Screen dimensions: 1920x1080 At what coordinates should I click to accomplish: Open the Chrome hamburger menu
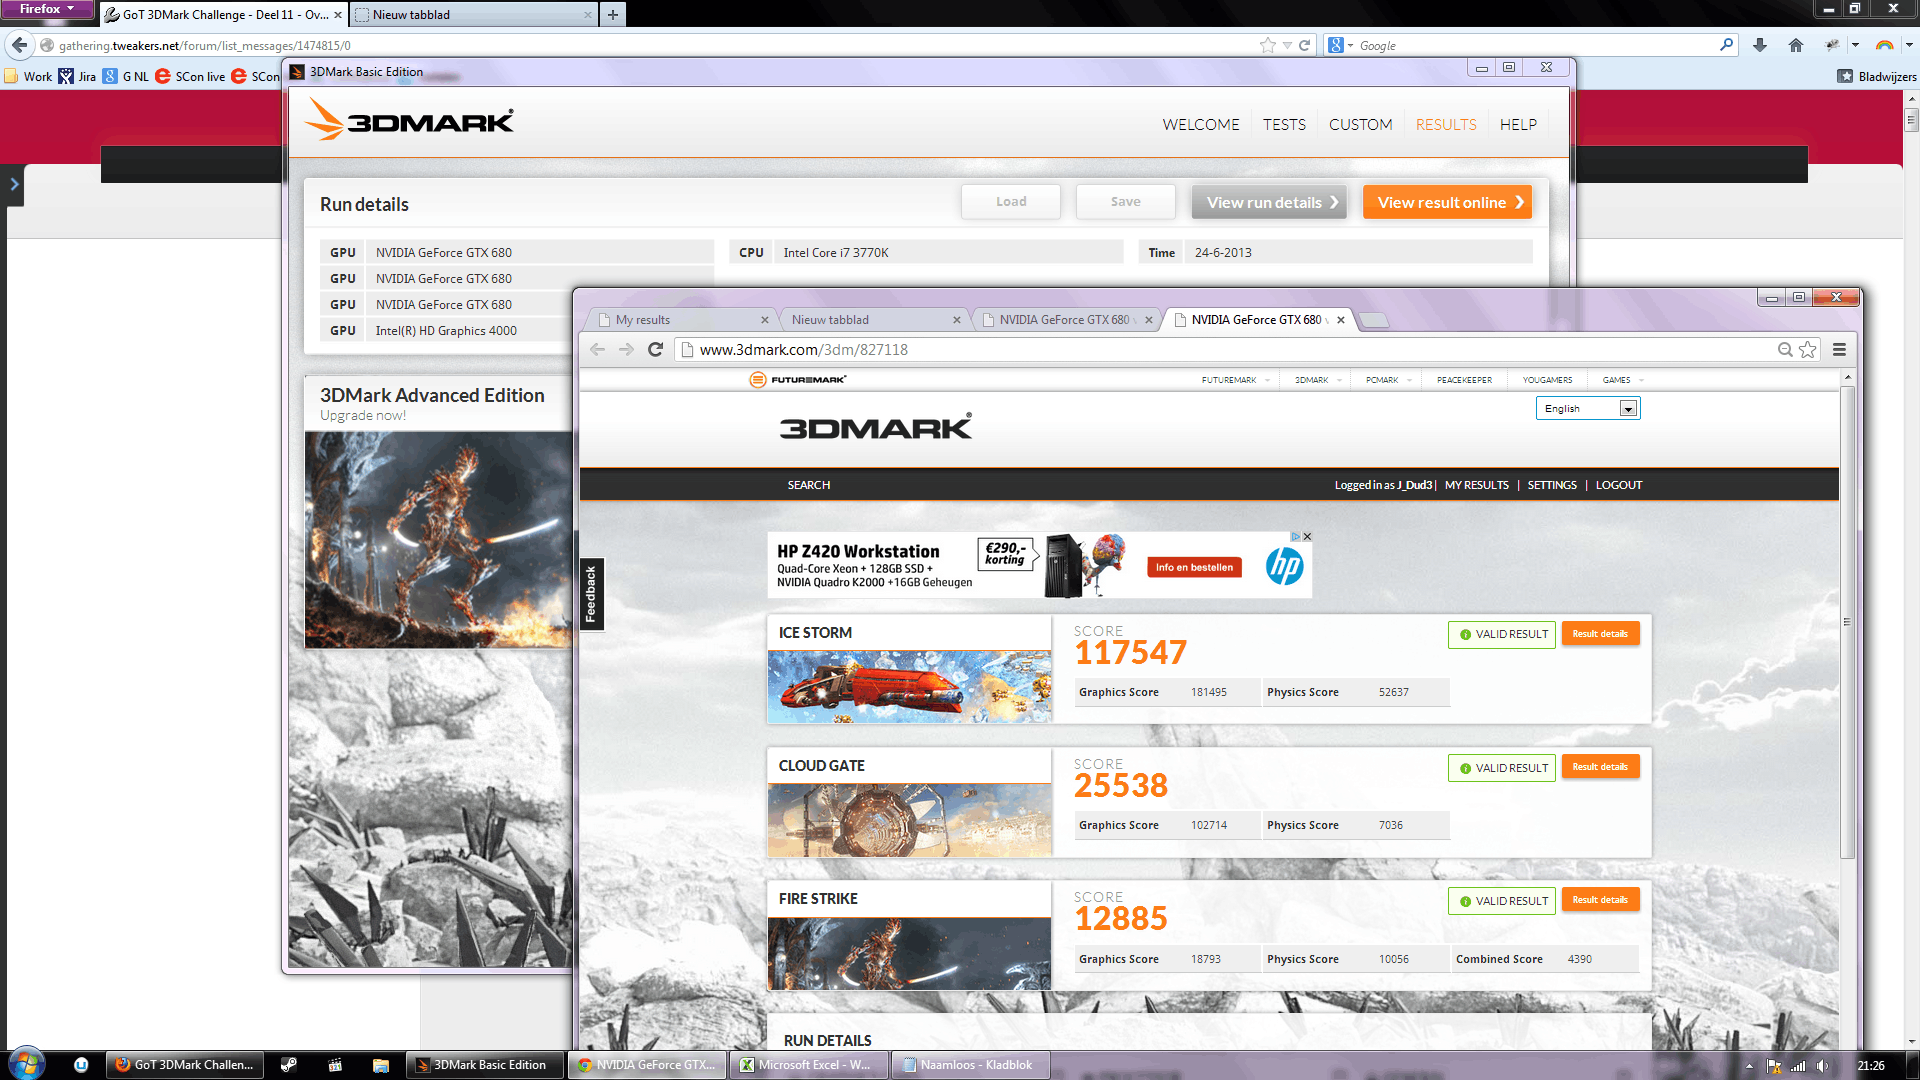(1839, 349)
